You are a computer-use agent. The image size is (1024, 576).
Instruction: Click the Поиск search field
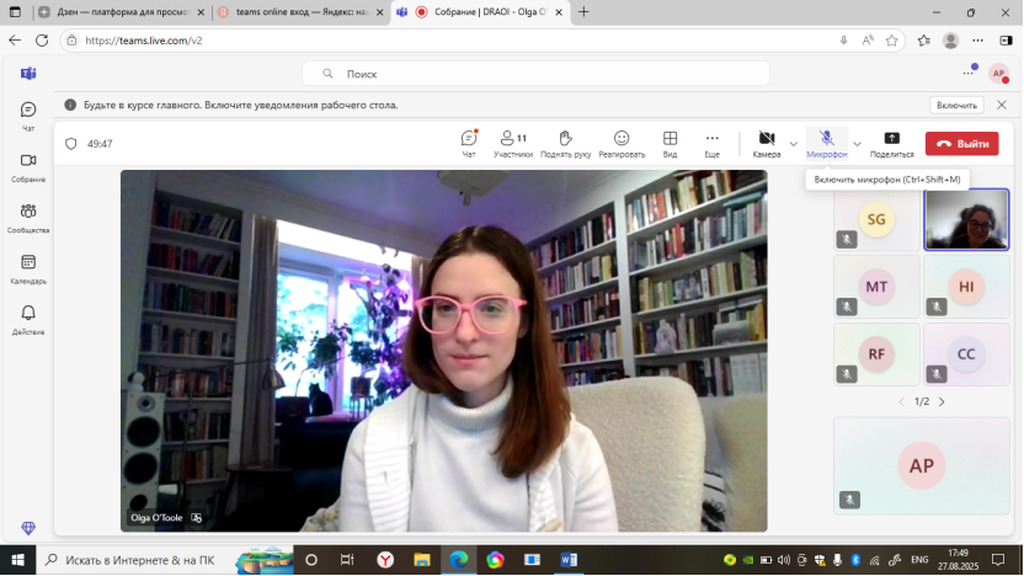[x=535, y=74]
